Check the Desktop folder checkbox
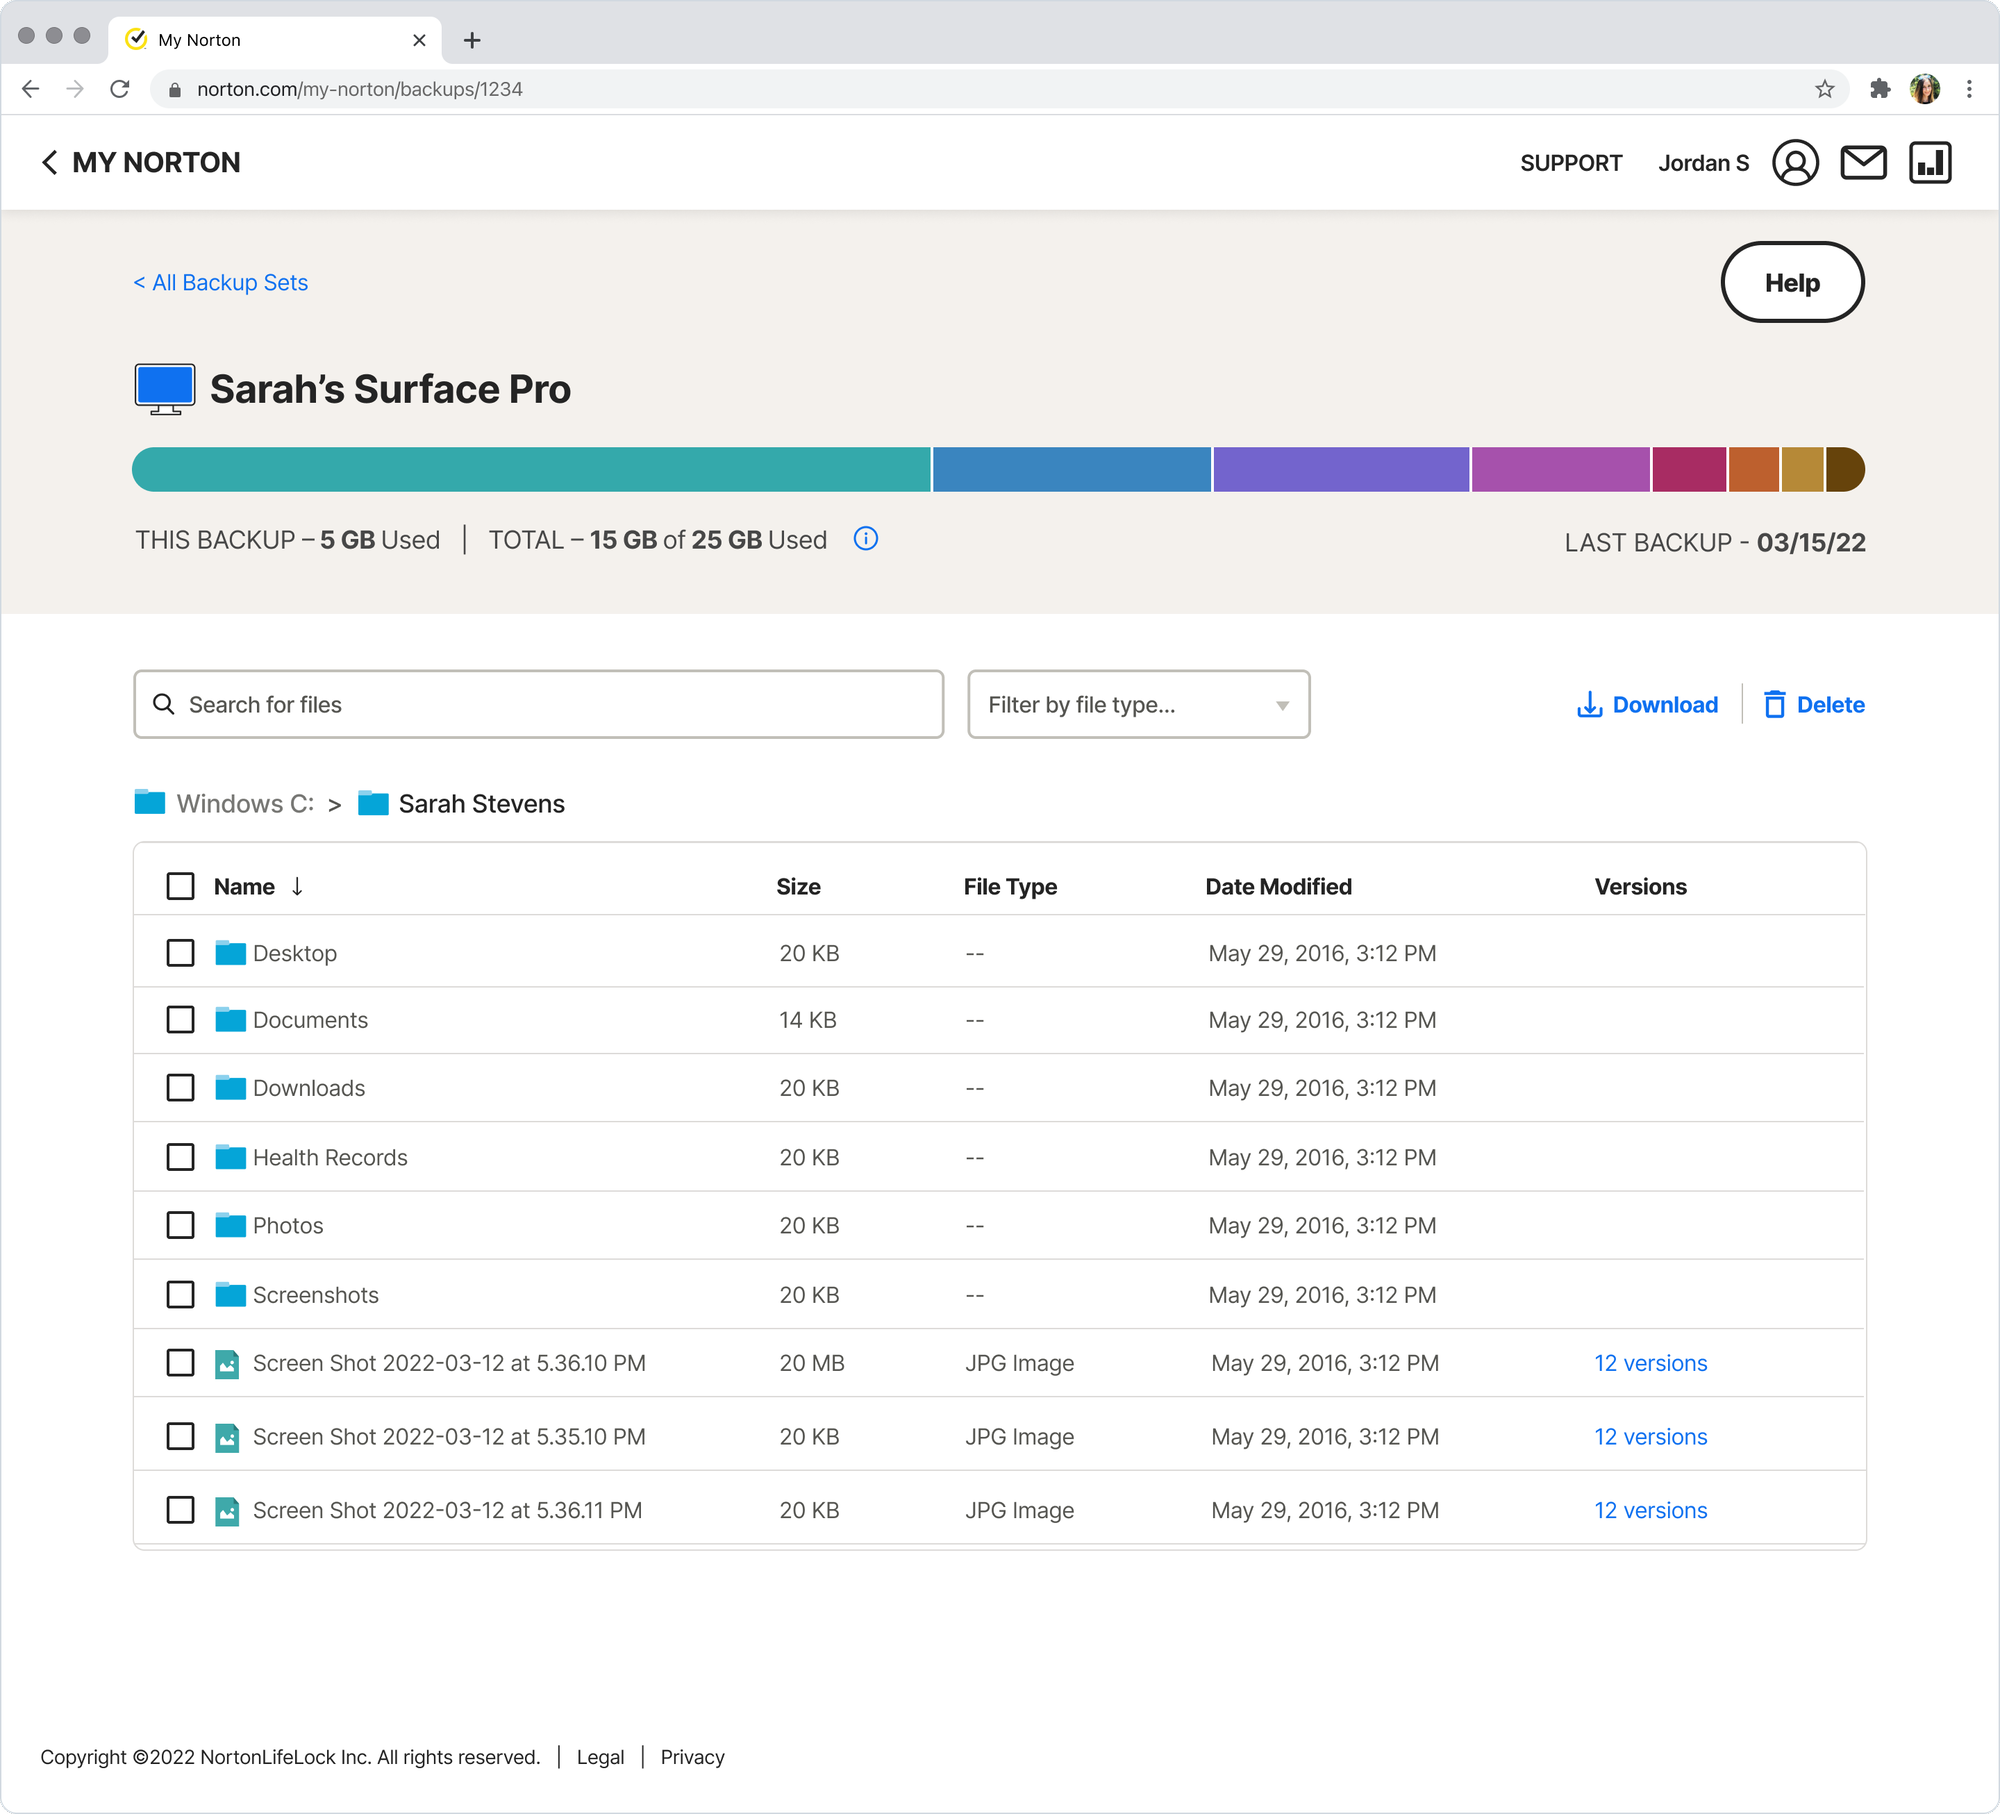This screenshot has height=1814, width=2000. pos(180,952)
